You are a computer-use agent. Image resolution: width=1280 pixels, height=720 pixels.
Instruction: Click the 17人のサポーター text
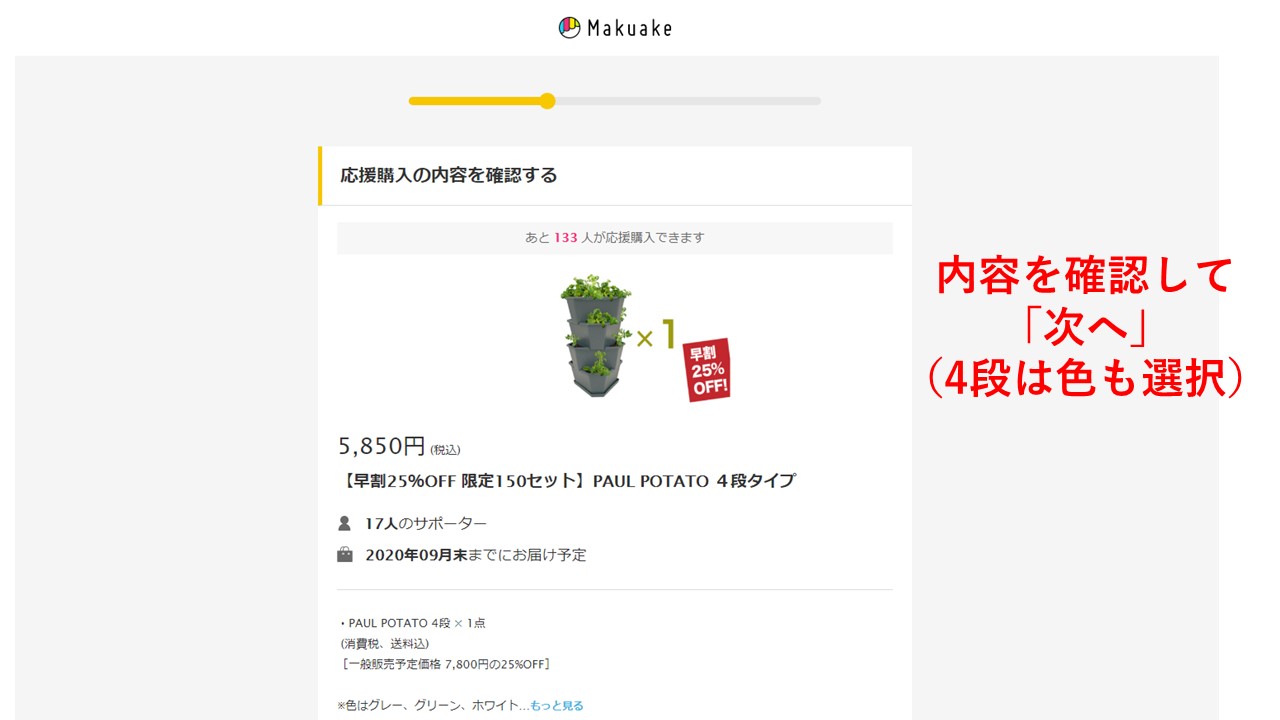(x=426, y=523)
